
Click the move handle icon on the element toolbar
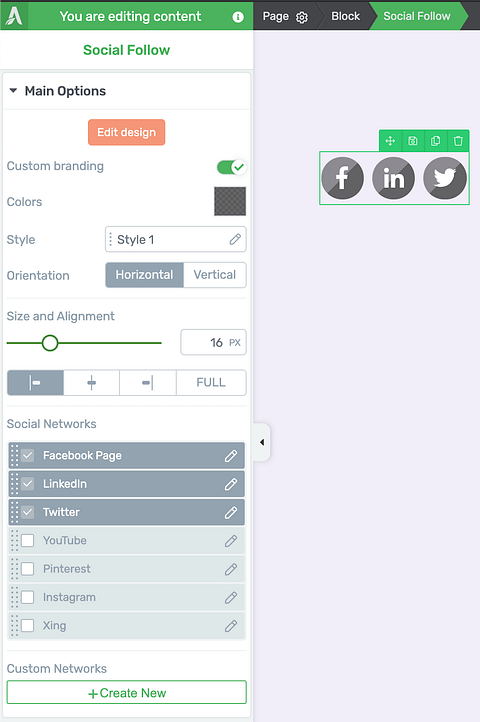pos(390,141)
